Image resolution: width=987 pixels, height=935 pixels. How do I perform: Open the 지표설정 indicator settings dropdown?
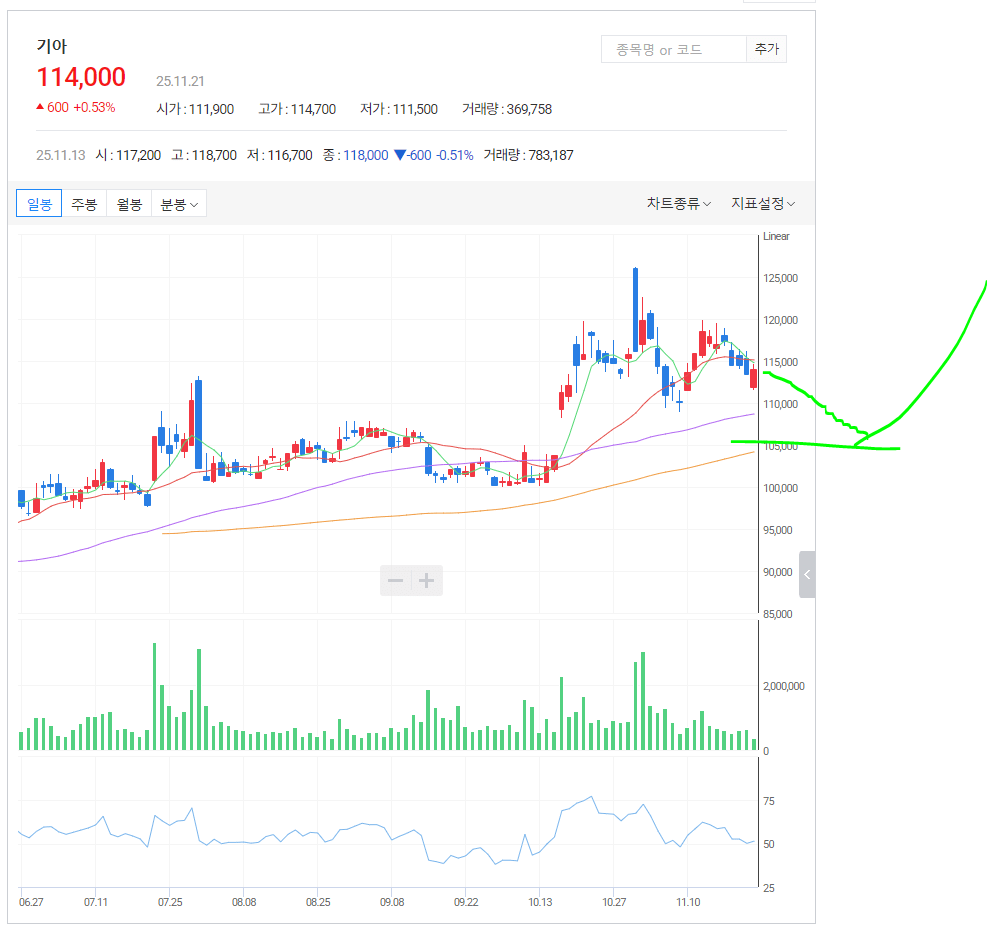click(x=763, y=203)
